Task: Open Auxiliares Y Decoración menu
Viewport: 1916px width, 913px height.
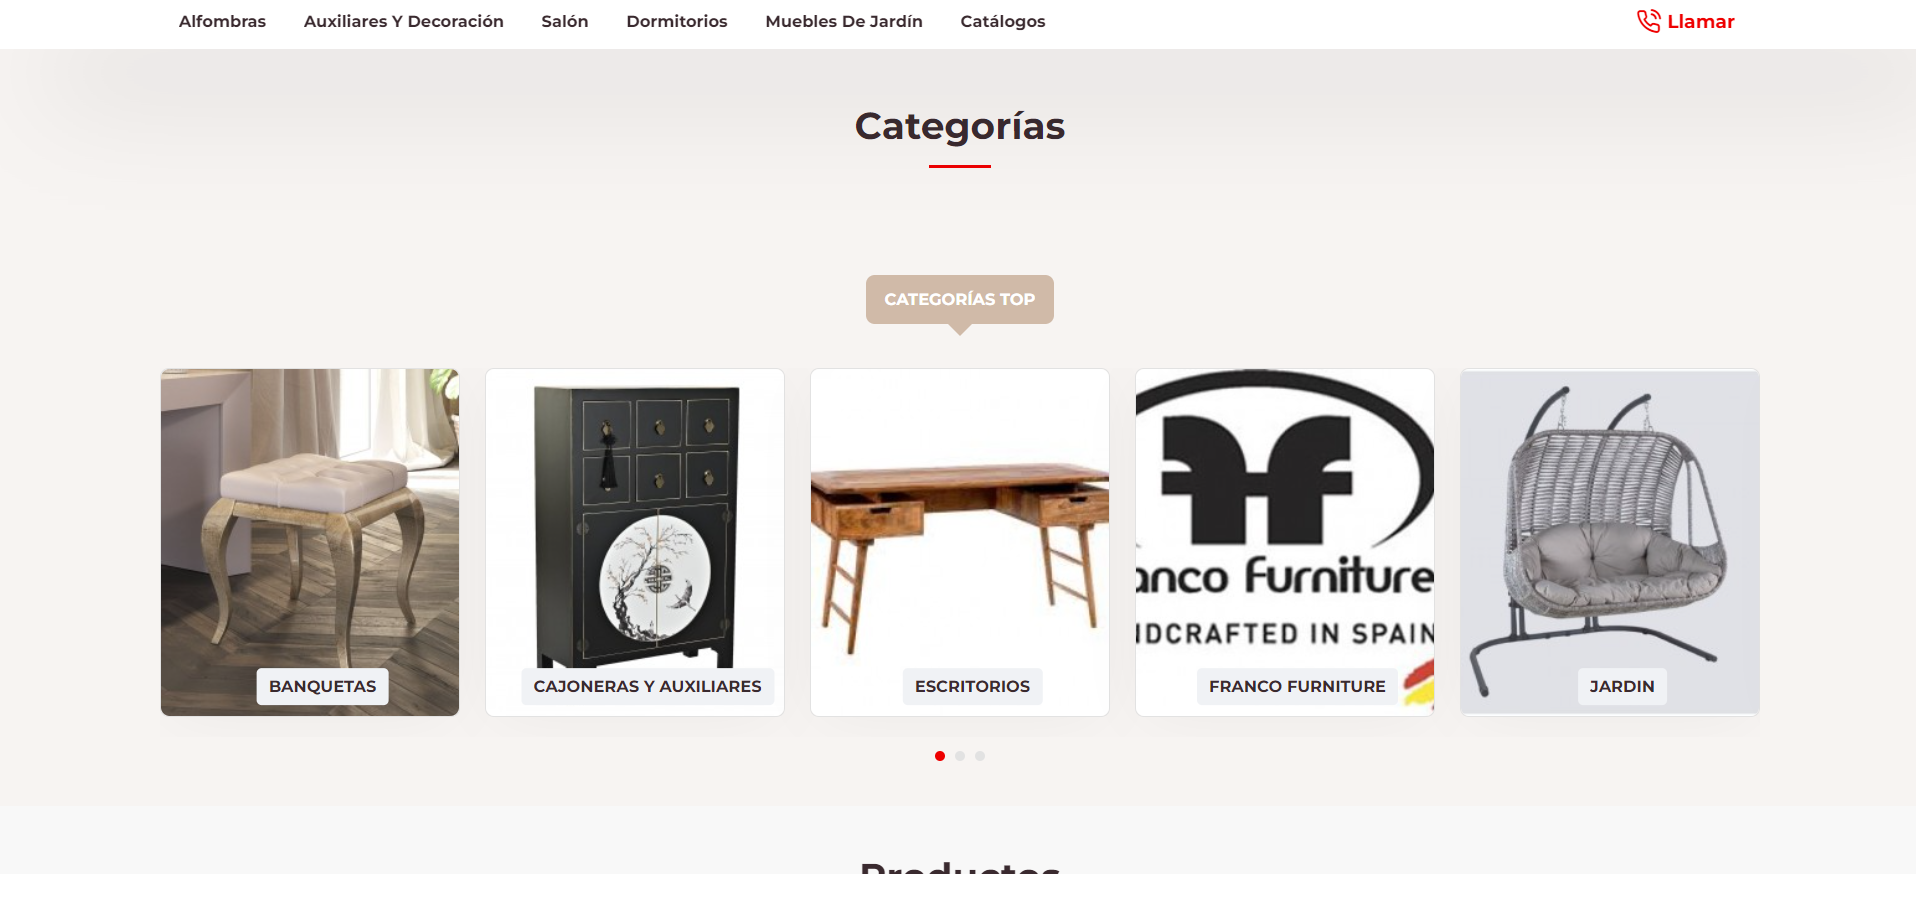Action: point(404,21)
